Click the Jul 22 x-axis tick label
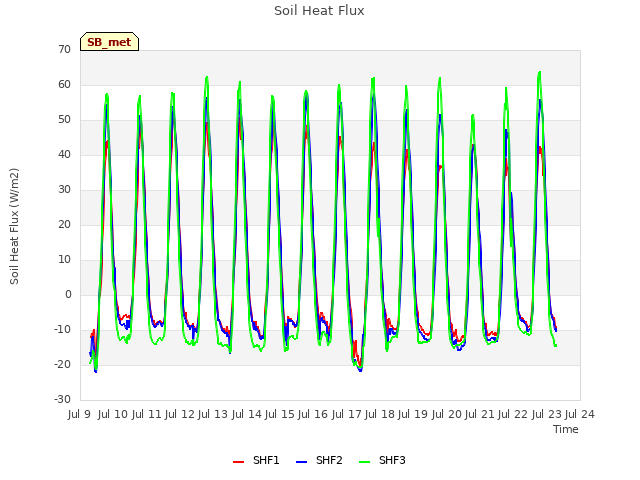Image resolution: width=640 pixels, height=480 pixels. coord(513,414)
